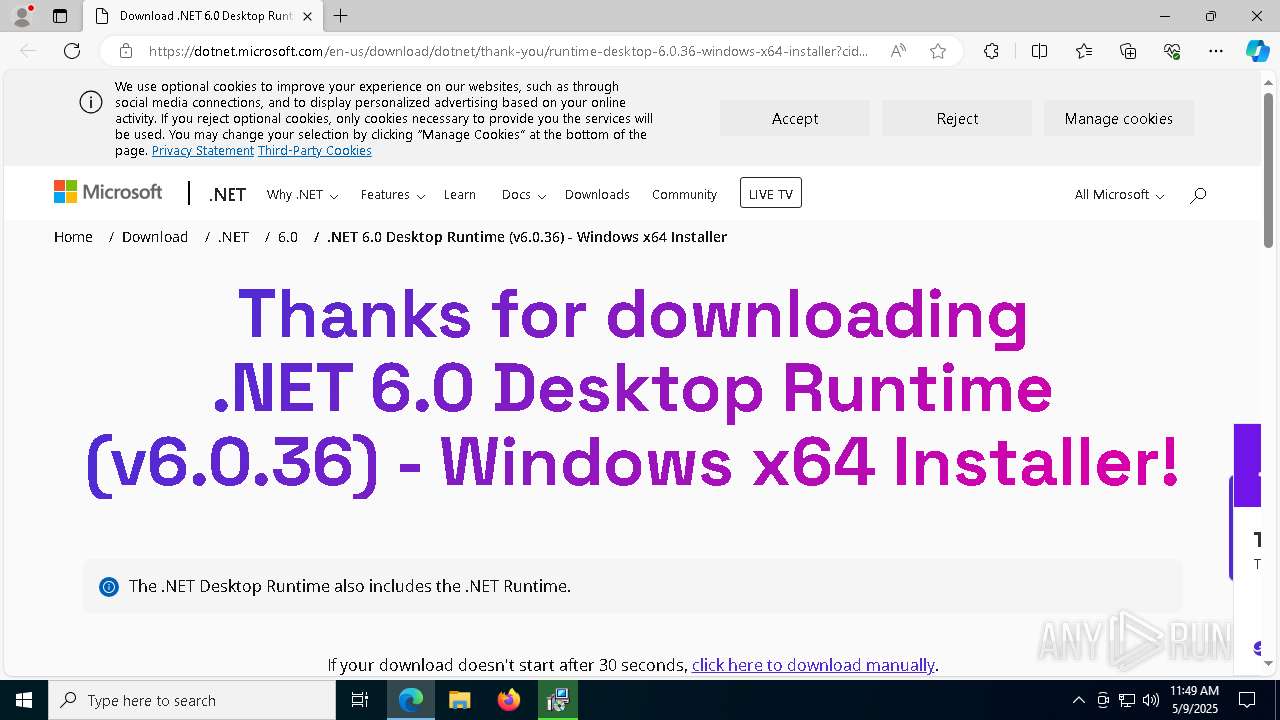Screen dimensions: 1280x720
Task: Add page to favorites star icon
Action: pos(938,51)
